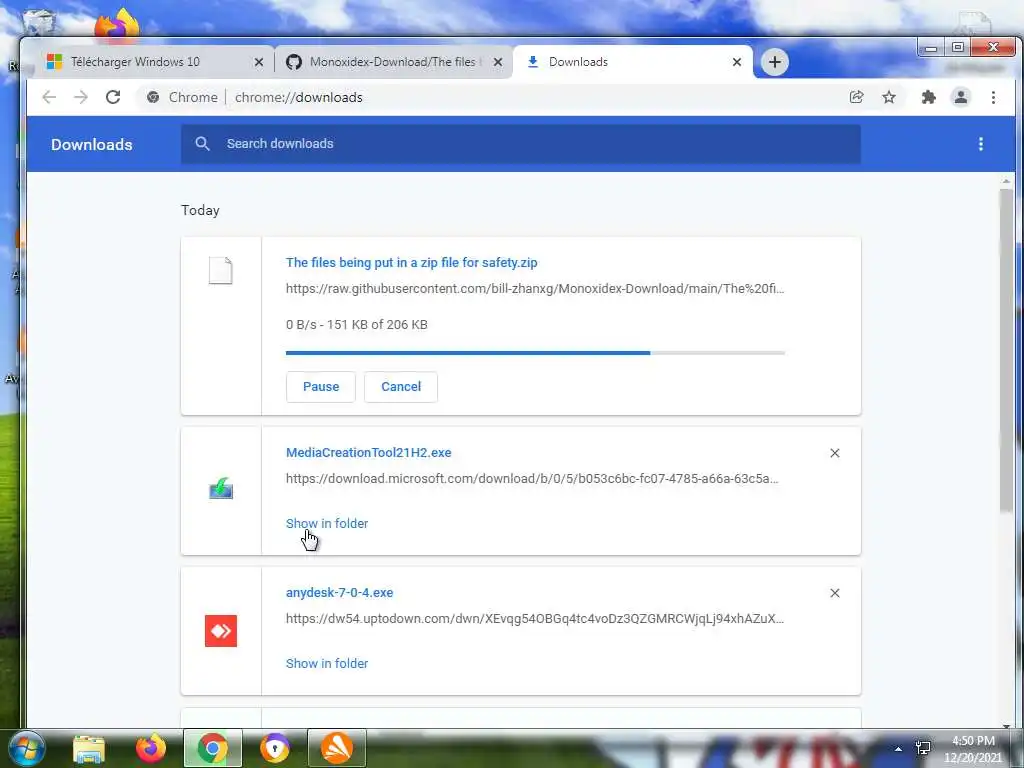The width and height of the screenshot is (1024, 768).
Task: Open the profile avatar menu
Action: (961, 97)
